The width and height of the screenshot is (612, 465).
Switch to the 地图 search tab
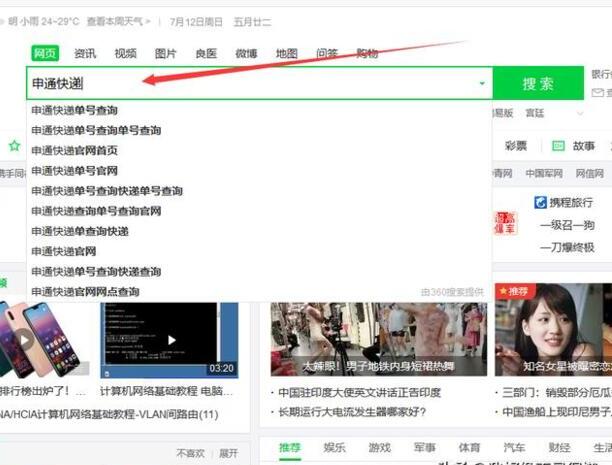287,53
